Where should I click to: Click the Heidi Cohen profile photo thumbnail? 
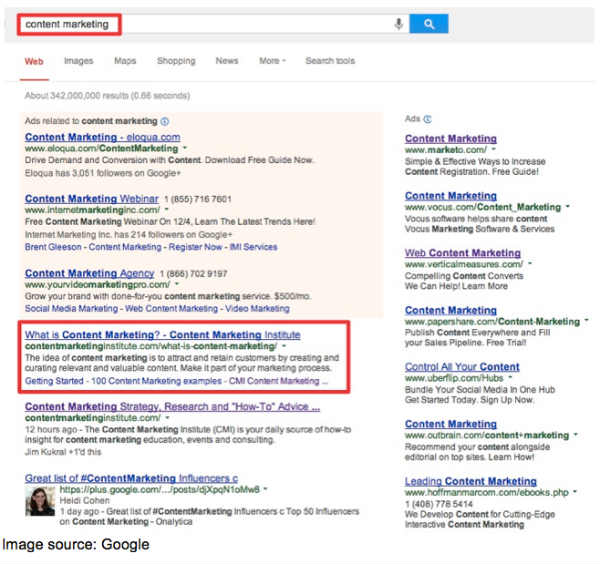(40, 501)
